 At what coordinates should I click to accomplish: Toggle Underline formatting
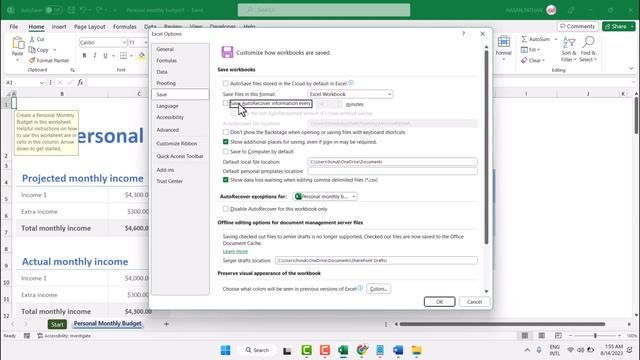tap(105, 56)
